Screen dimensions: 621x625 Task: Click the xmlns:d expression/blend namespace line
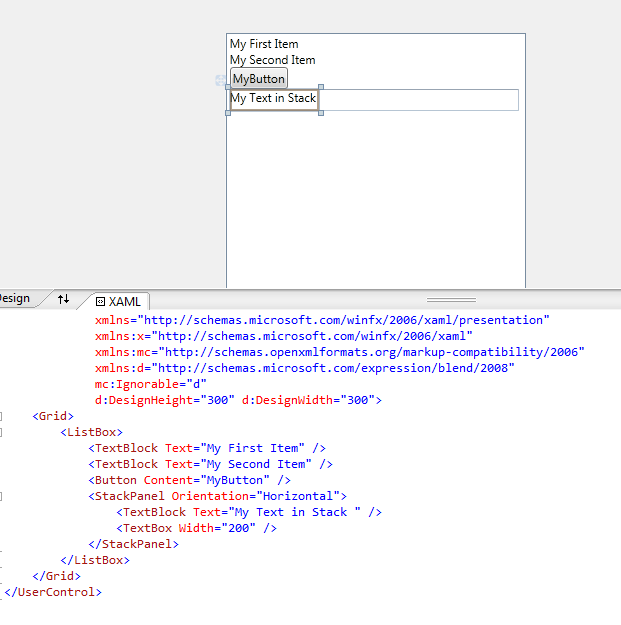click(x=305, y=368)
